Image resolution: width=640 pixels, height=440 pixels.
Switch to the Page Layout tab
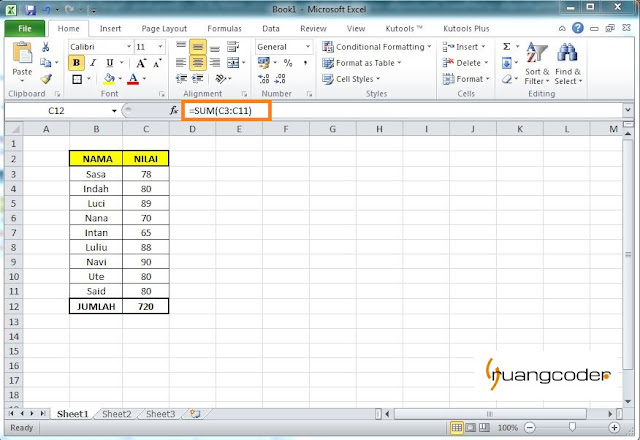click(x=164, y=29)
